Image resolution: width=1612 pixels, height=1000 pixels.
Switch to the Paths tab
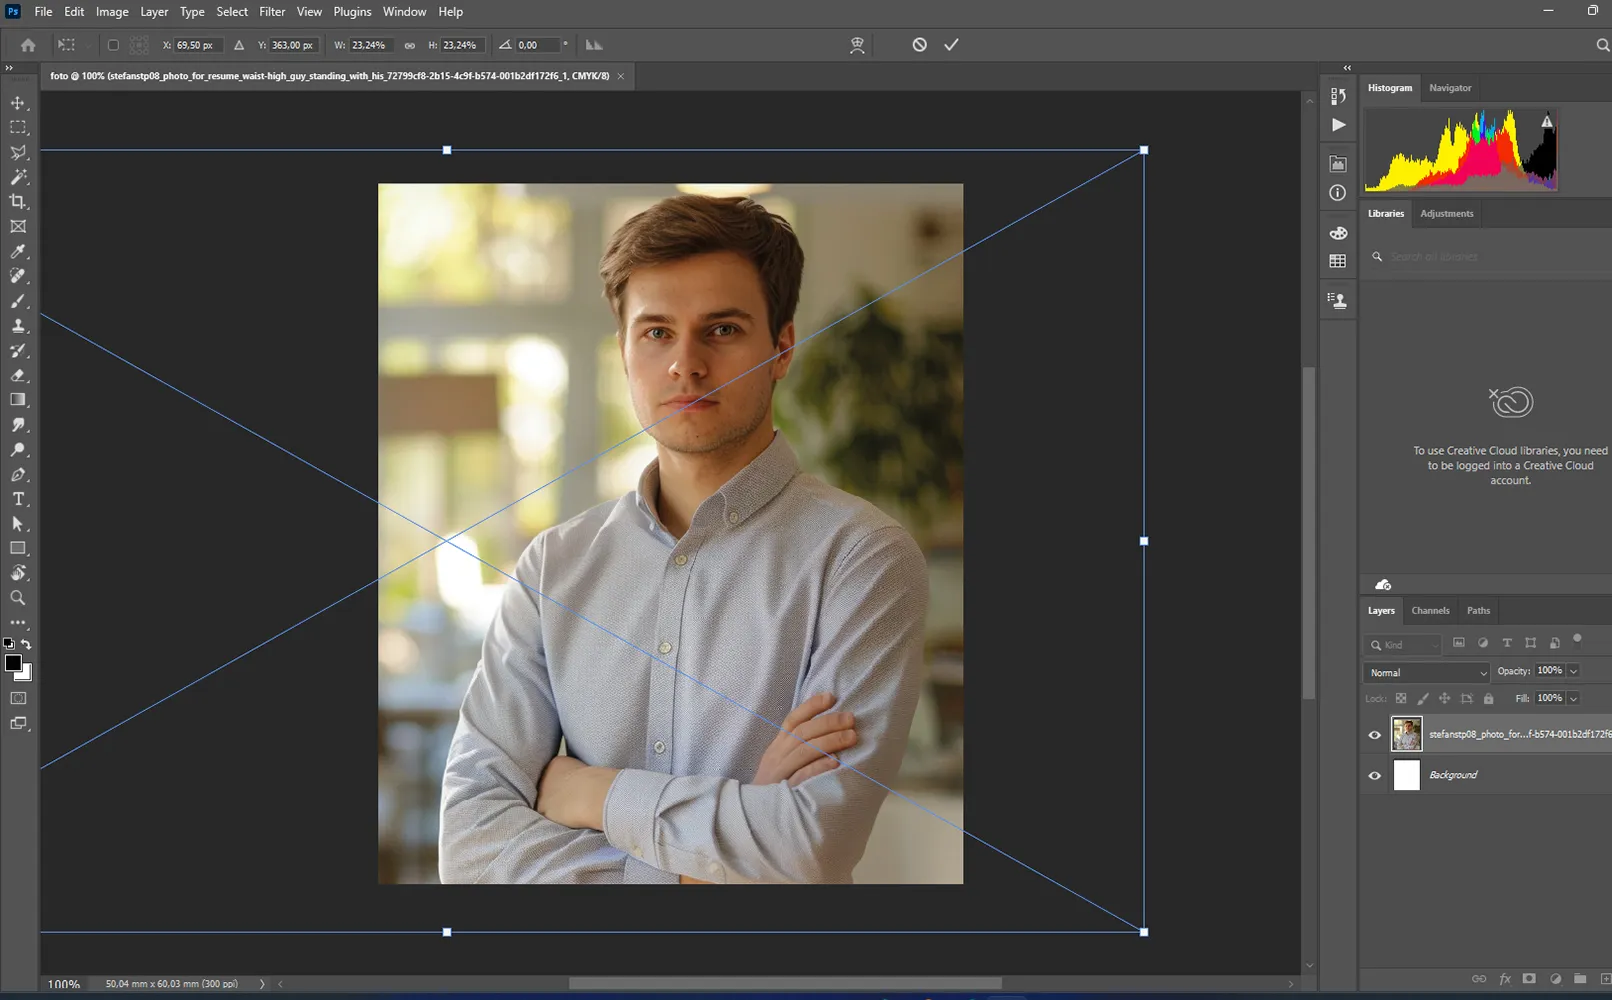[1478, 611]
